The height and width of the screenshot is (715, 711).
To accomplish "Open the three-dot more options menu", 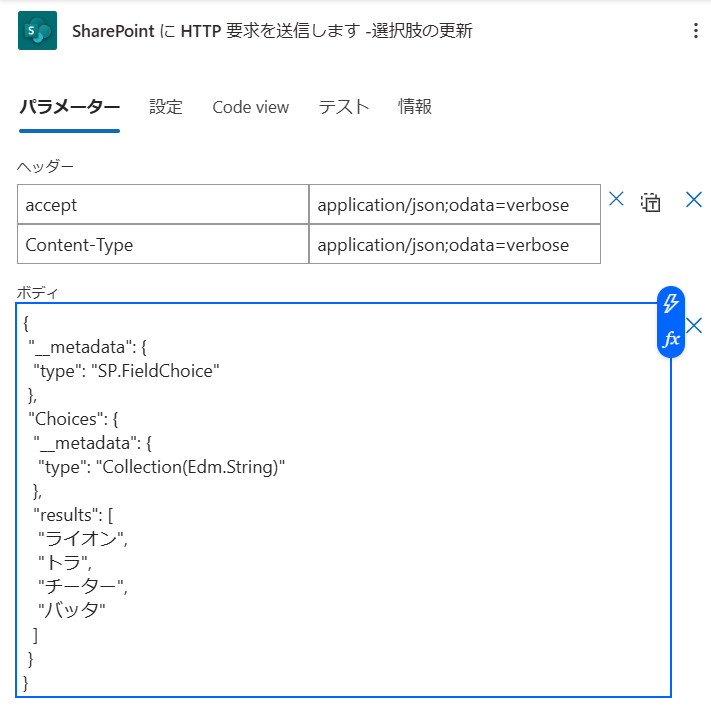I will (x=695, y=31).
